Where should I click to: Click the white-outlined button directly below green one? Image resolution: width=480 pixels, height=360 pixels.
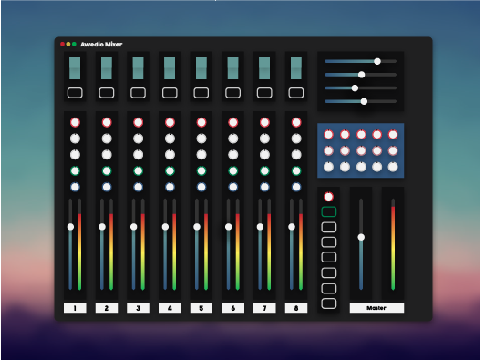[x=329, y=227]
